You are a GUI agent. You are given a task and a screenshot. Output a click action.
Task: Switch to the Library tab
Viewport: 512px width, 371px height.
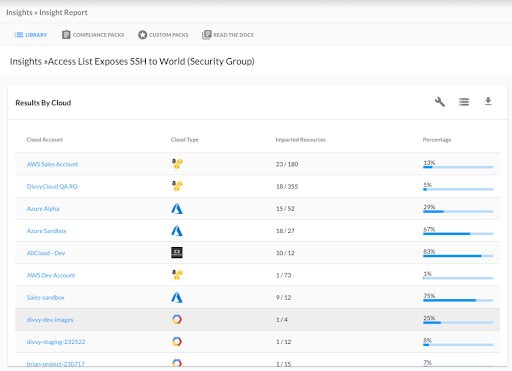point(31,35)
